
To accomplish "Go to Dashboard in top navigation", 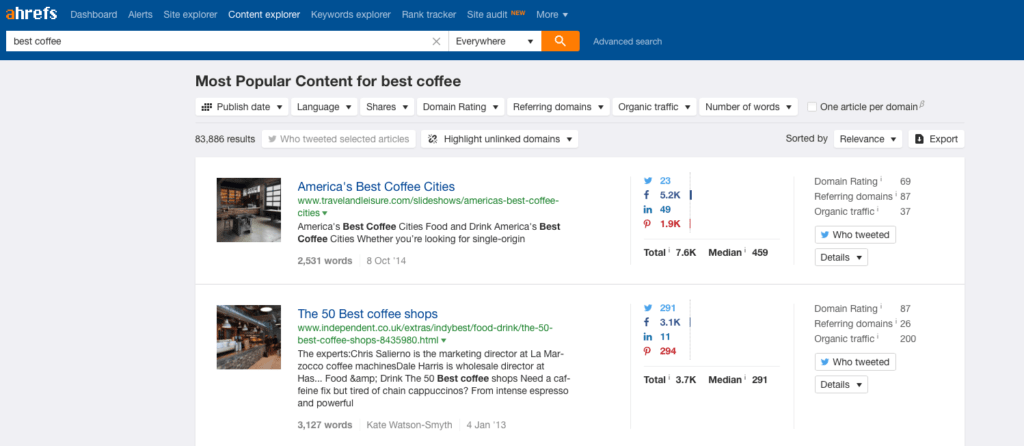I will 94,14.
